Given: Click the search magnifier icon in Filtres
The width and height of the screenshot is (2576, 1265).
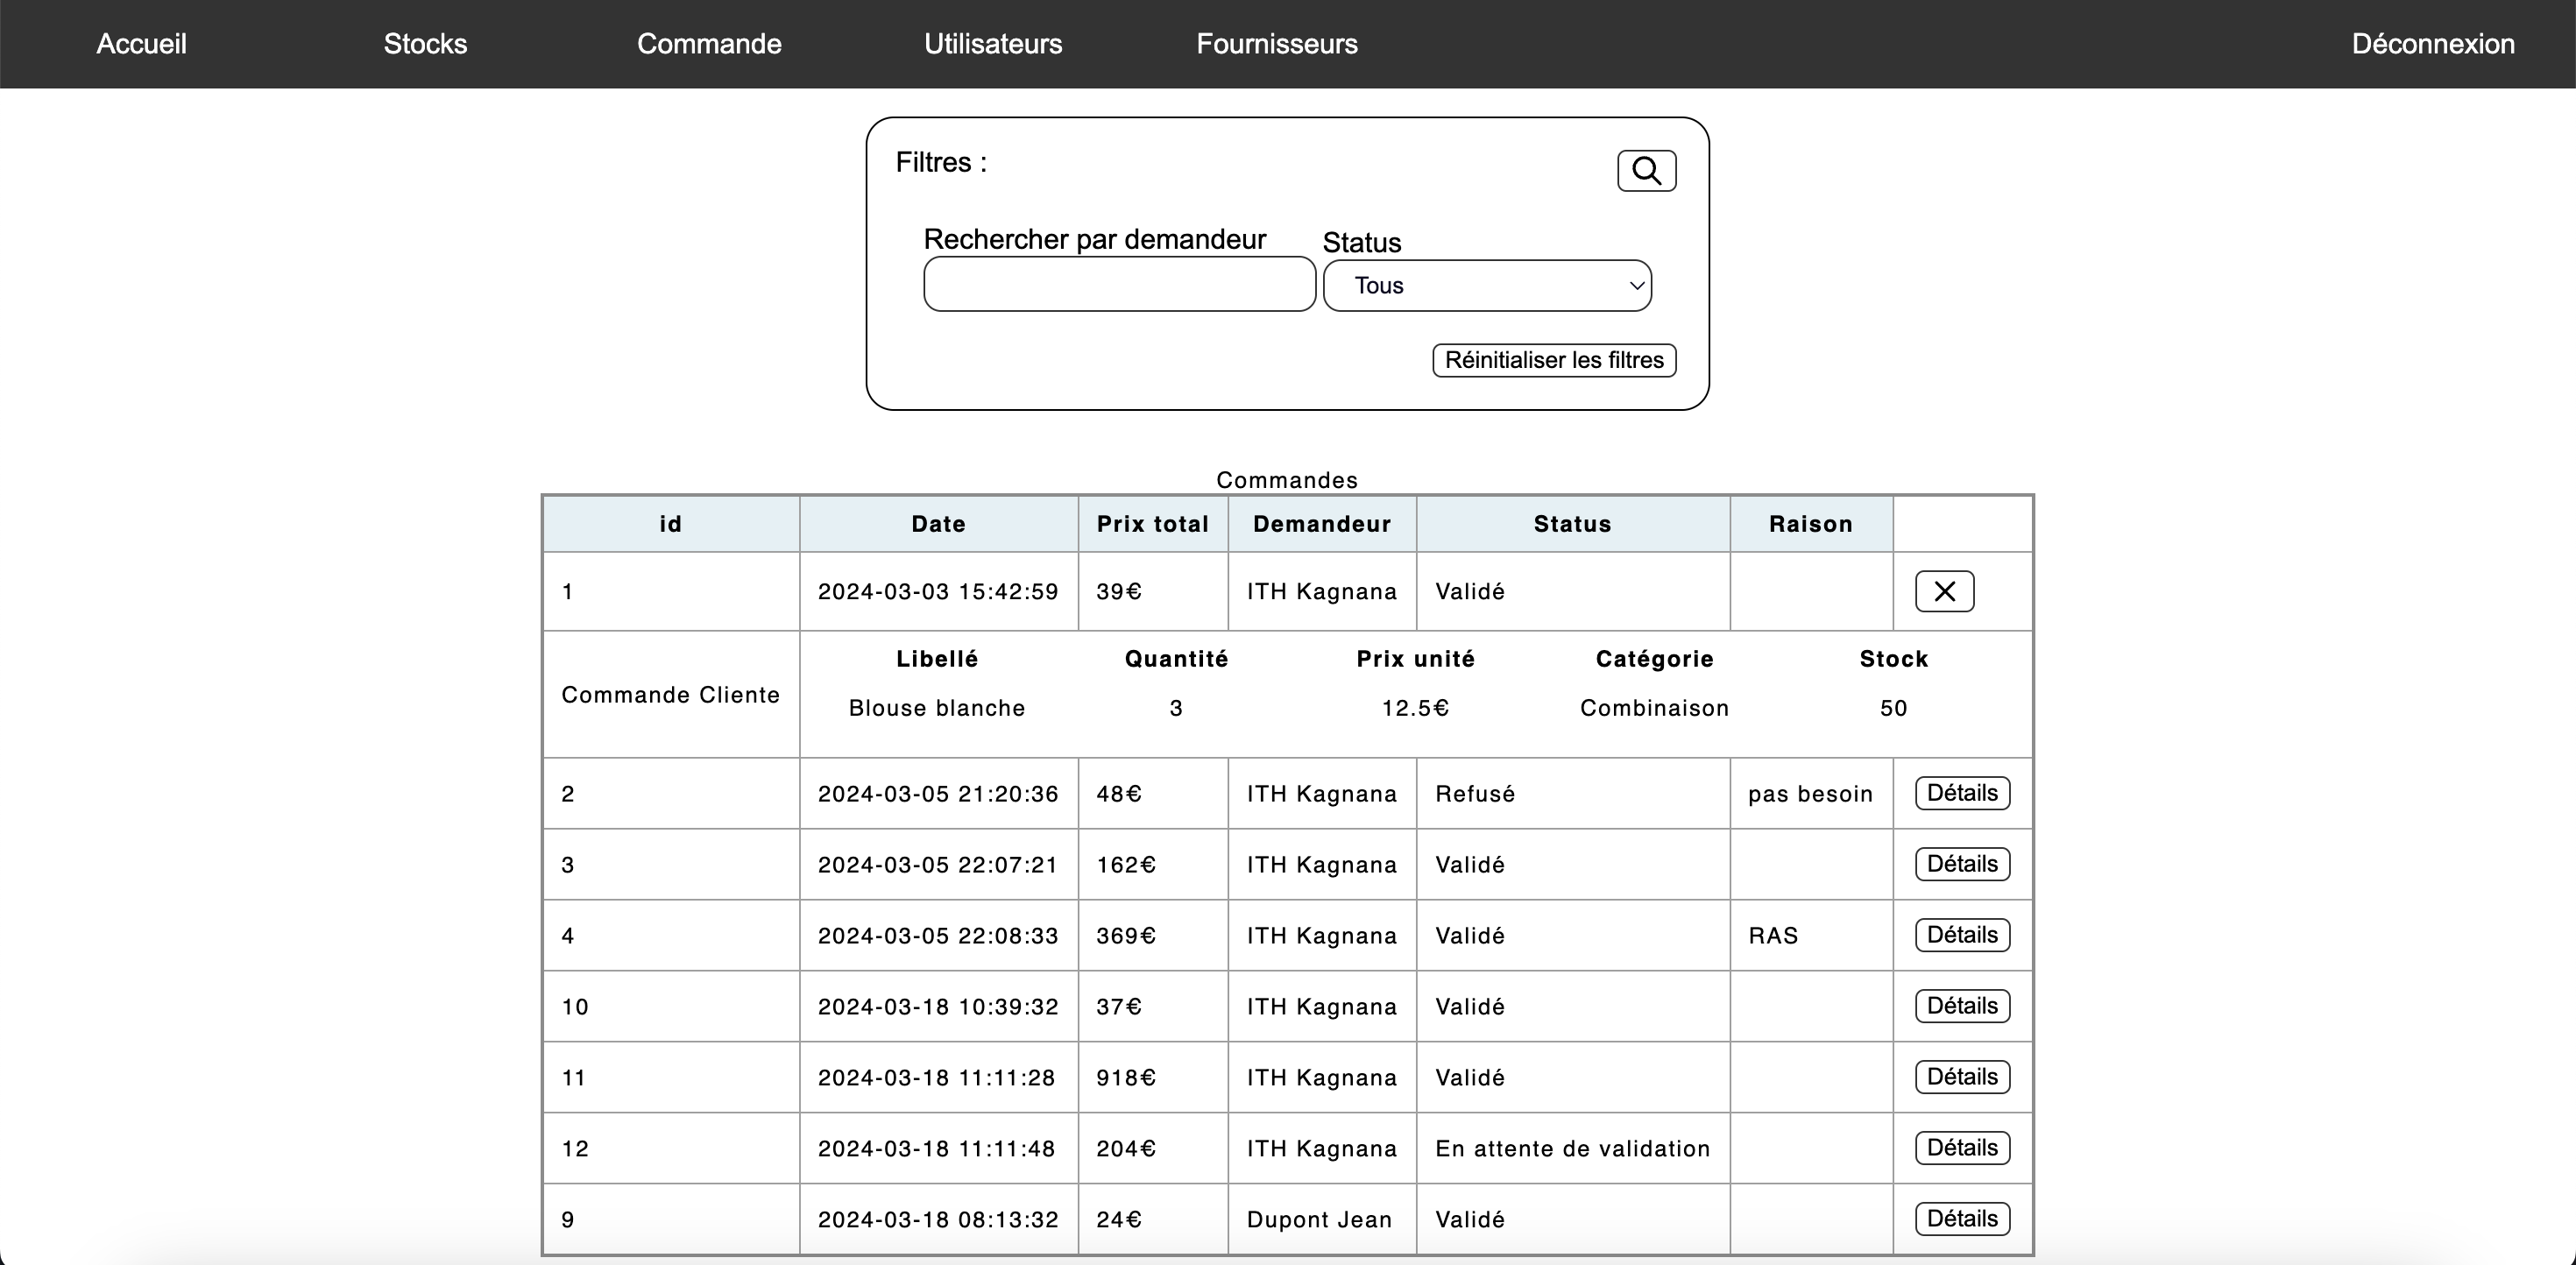Looking at the screenshot, I should pyautogui.click(x=1646, y=170).
